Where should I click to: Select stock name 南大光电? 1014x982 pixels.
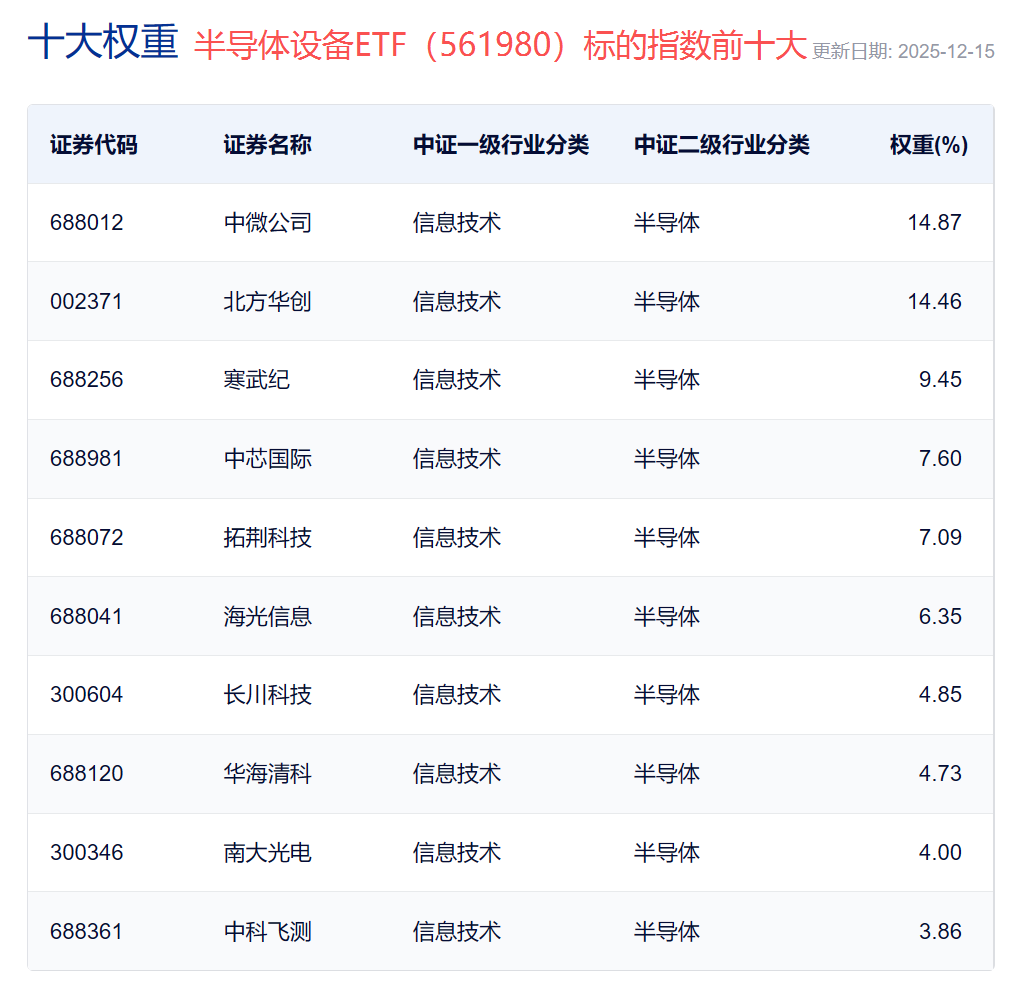click(x=268, y=853)
